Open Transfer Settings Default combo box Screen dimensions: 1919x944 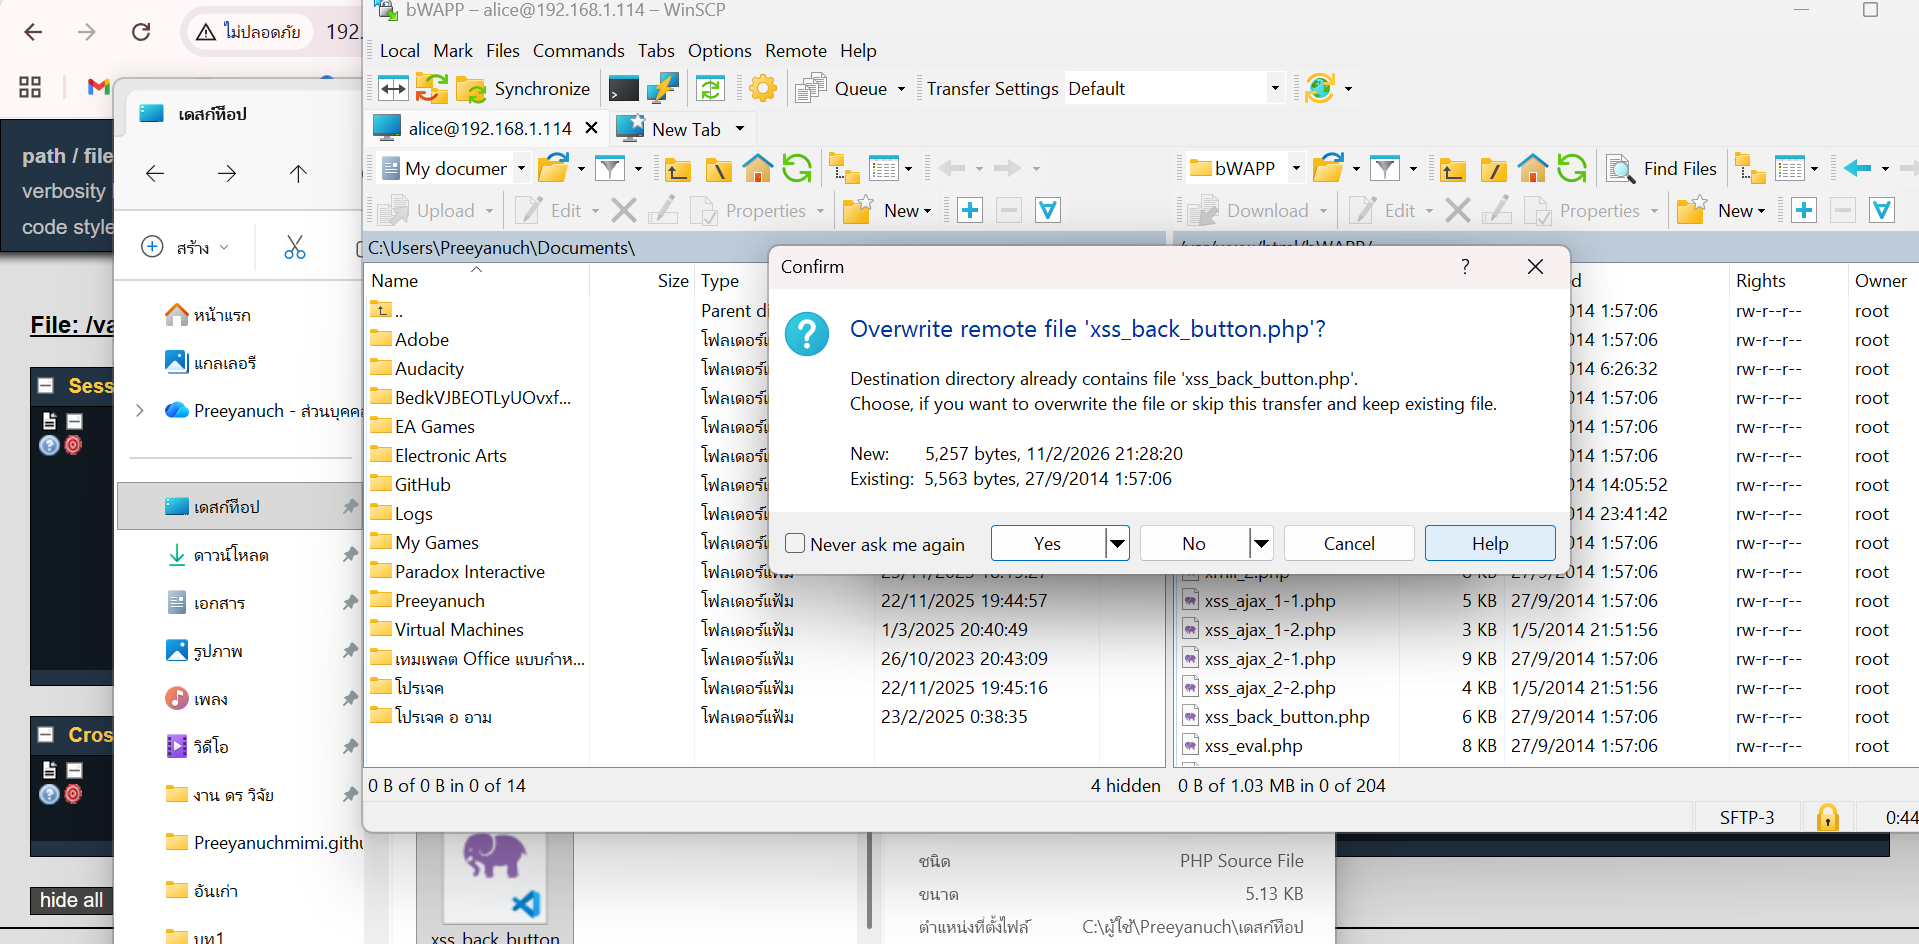click(x=1174, y=89)
